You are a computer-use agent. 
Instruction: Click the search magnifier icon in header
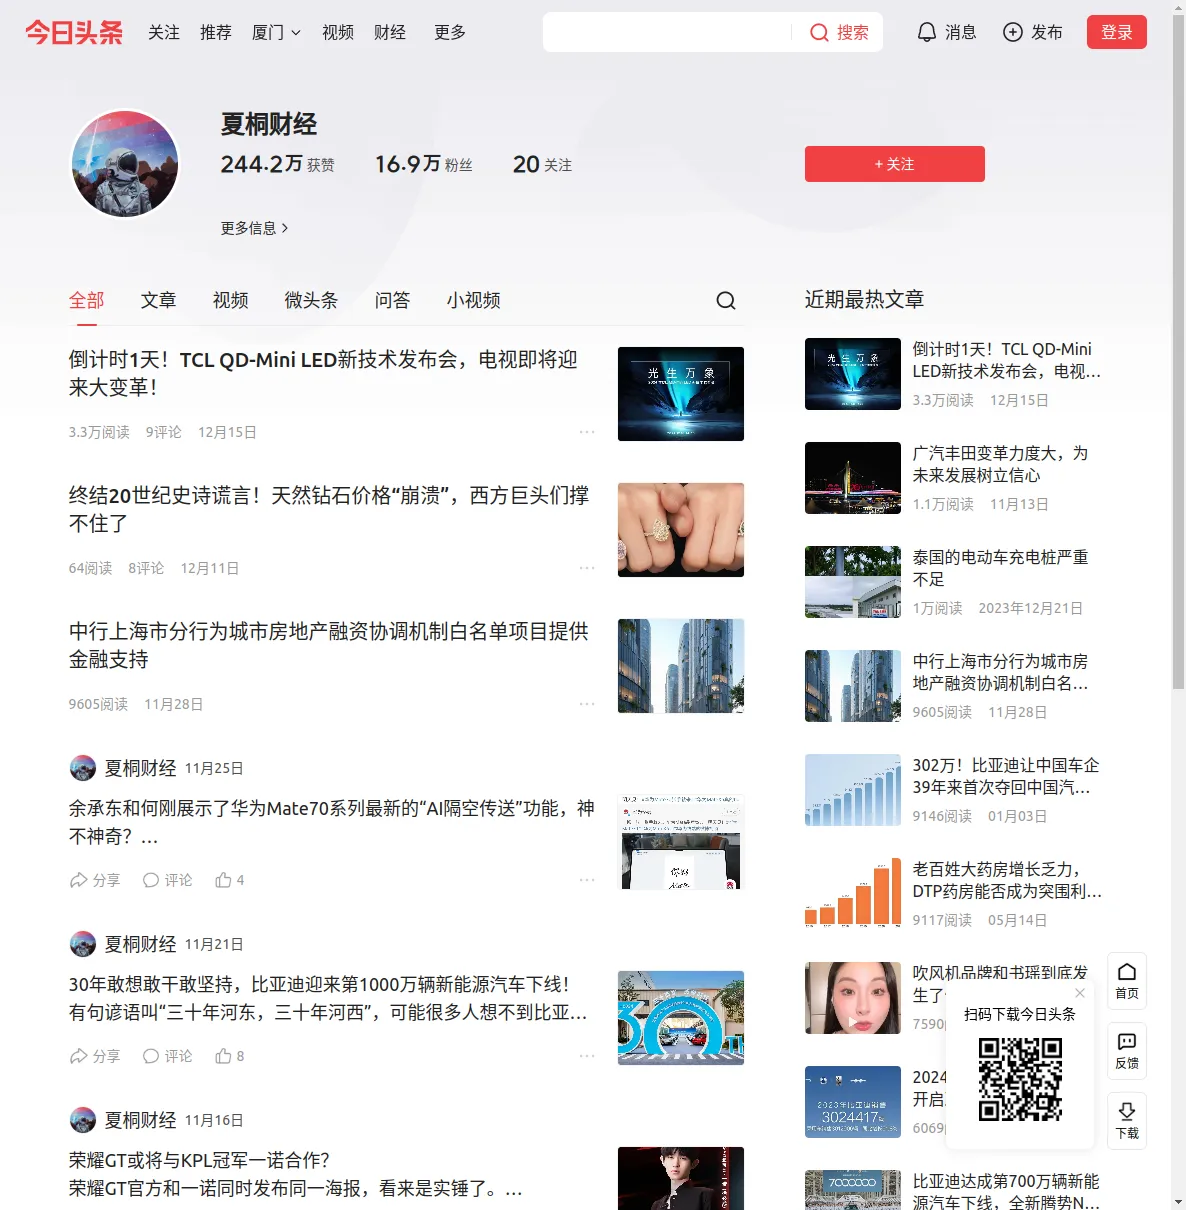(x=819, y=33)
